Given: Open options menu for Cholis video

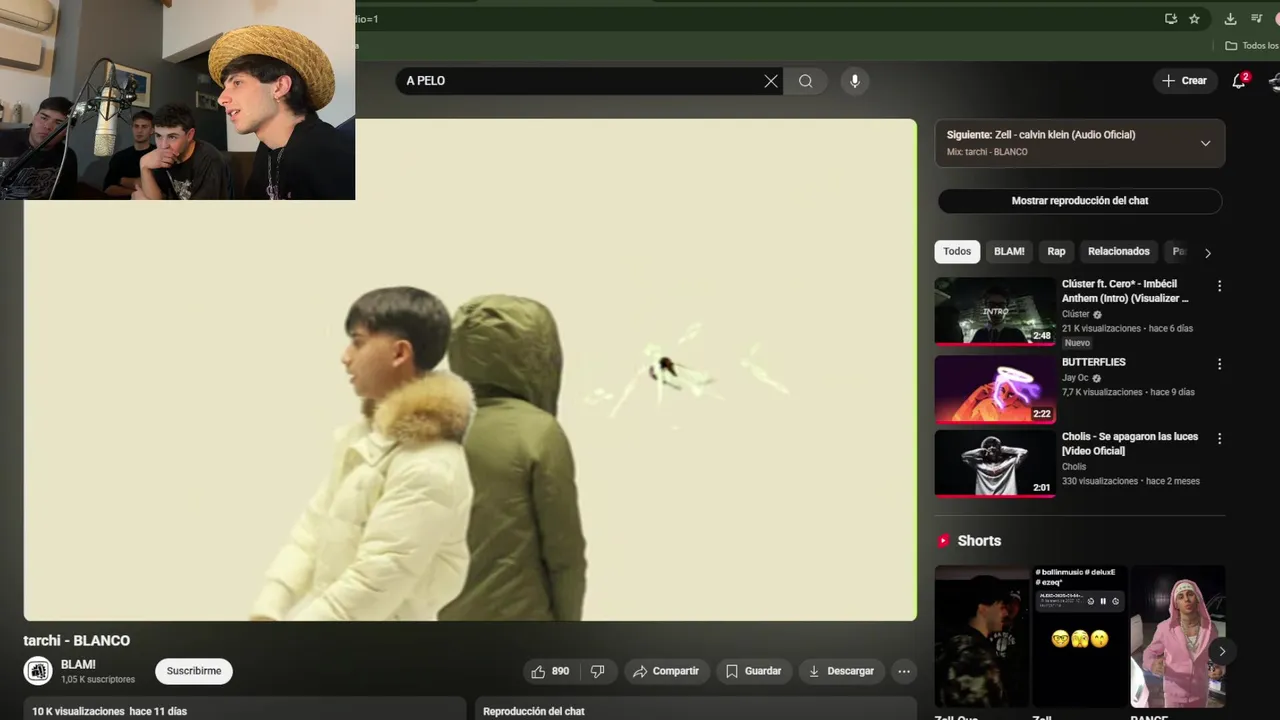Looking at the screenshot, I should point(1219,439).
